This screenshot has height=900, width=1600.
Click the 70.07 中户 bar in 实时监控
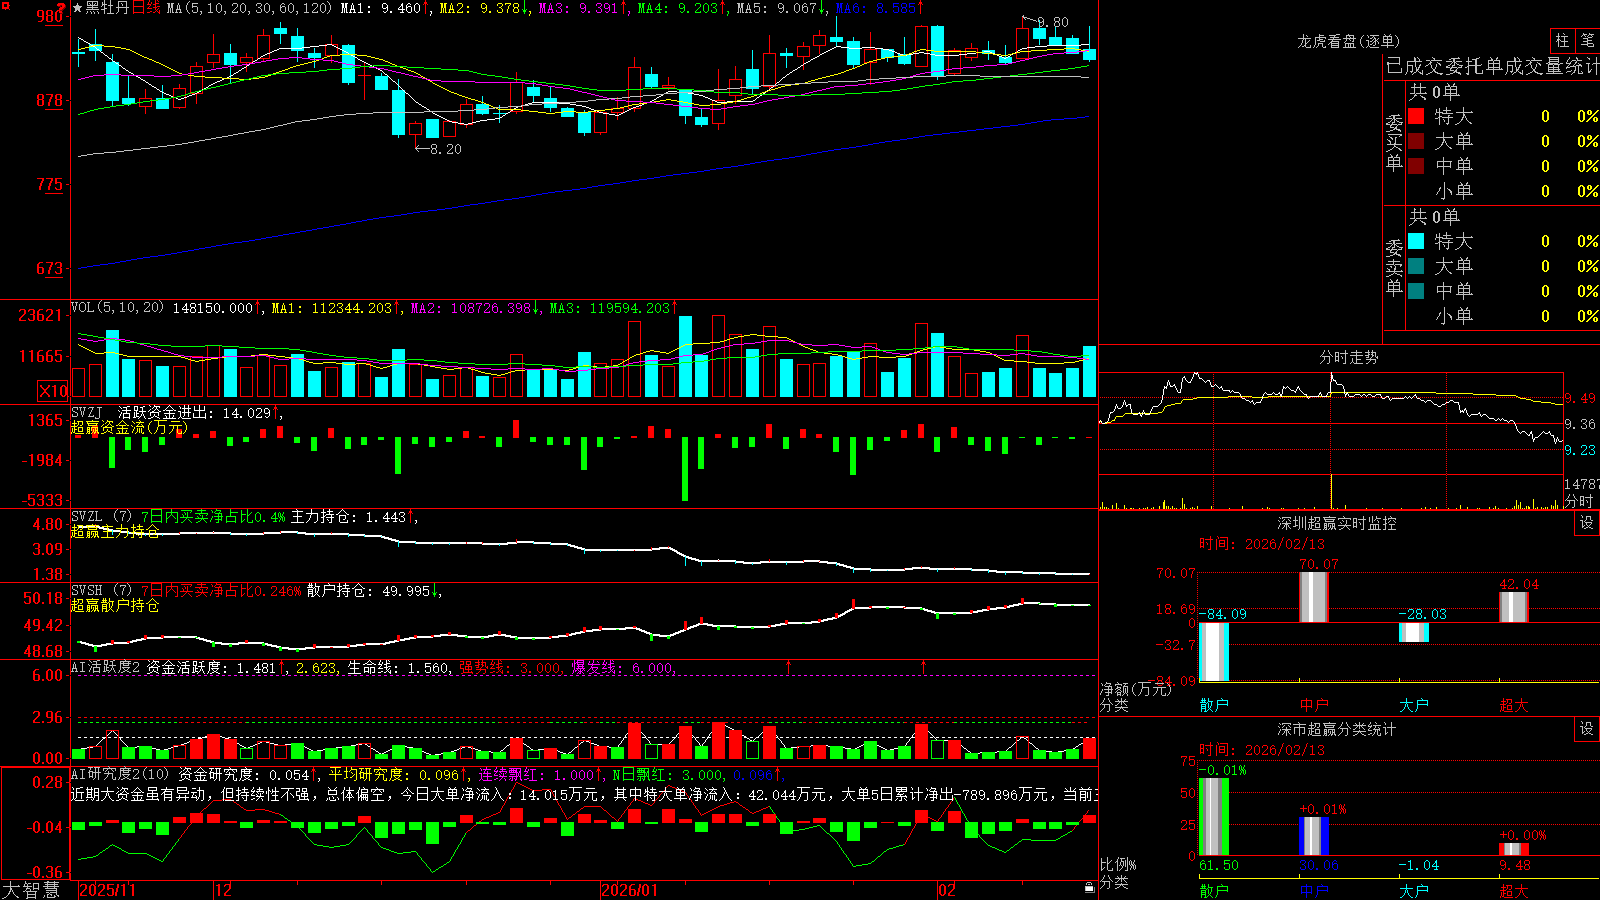(x=1313, y=597)
